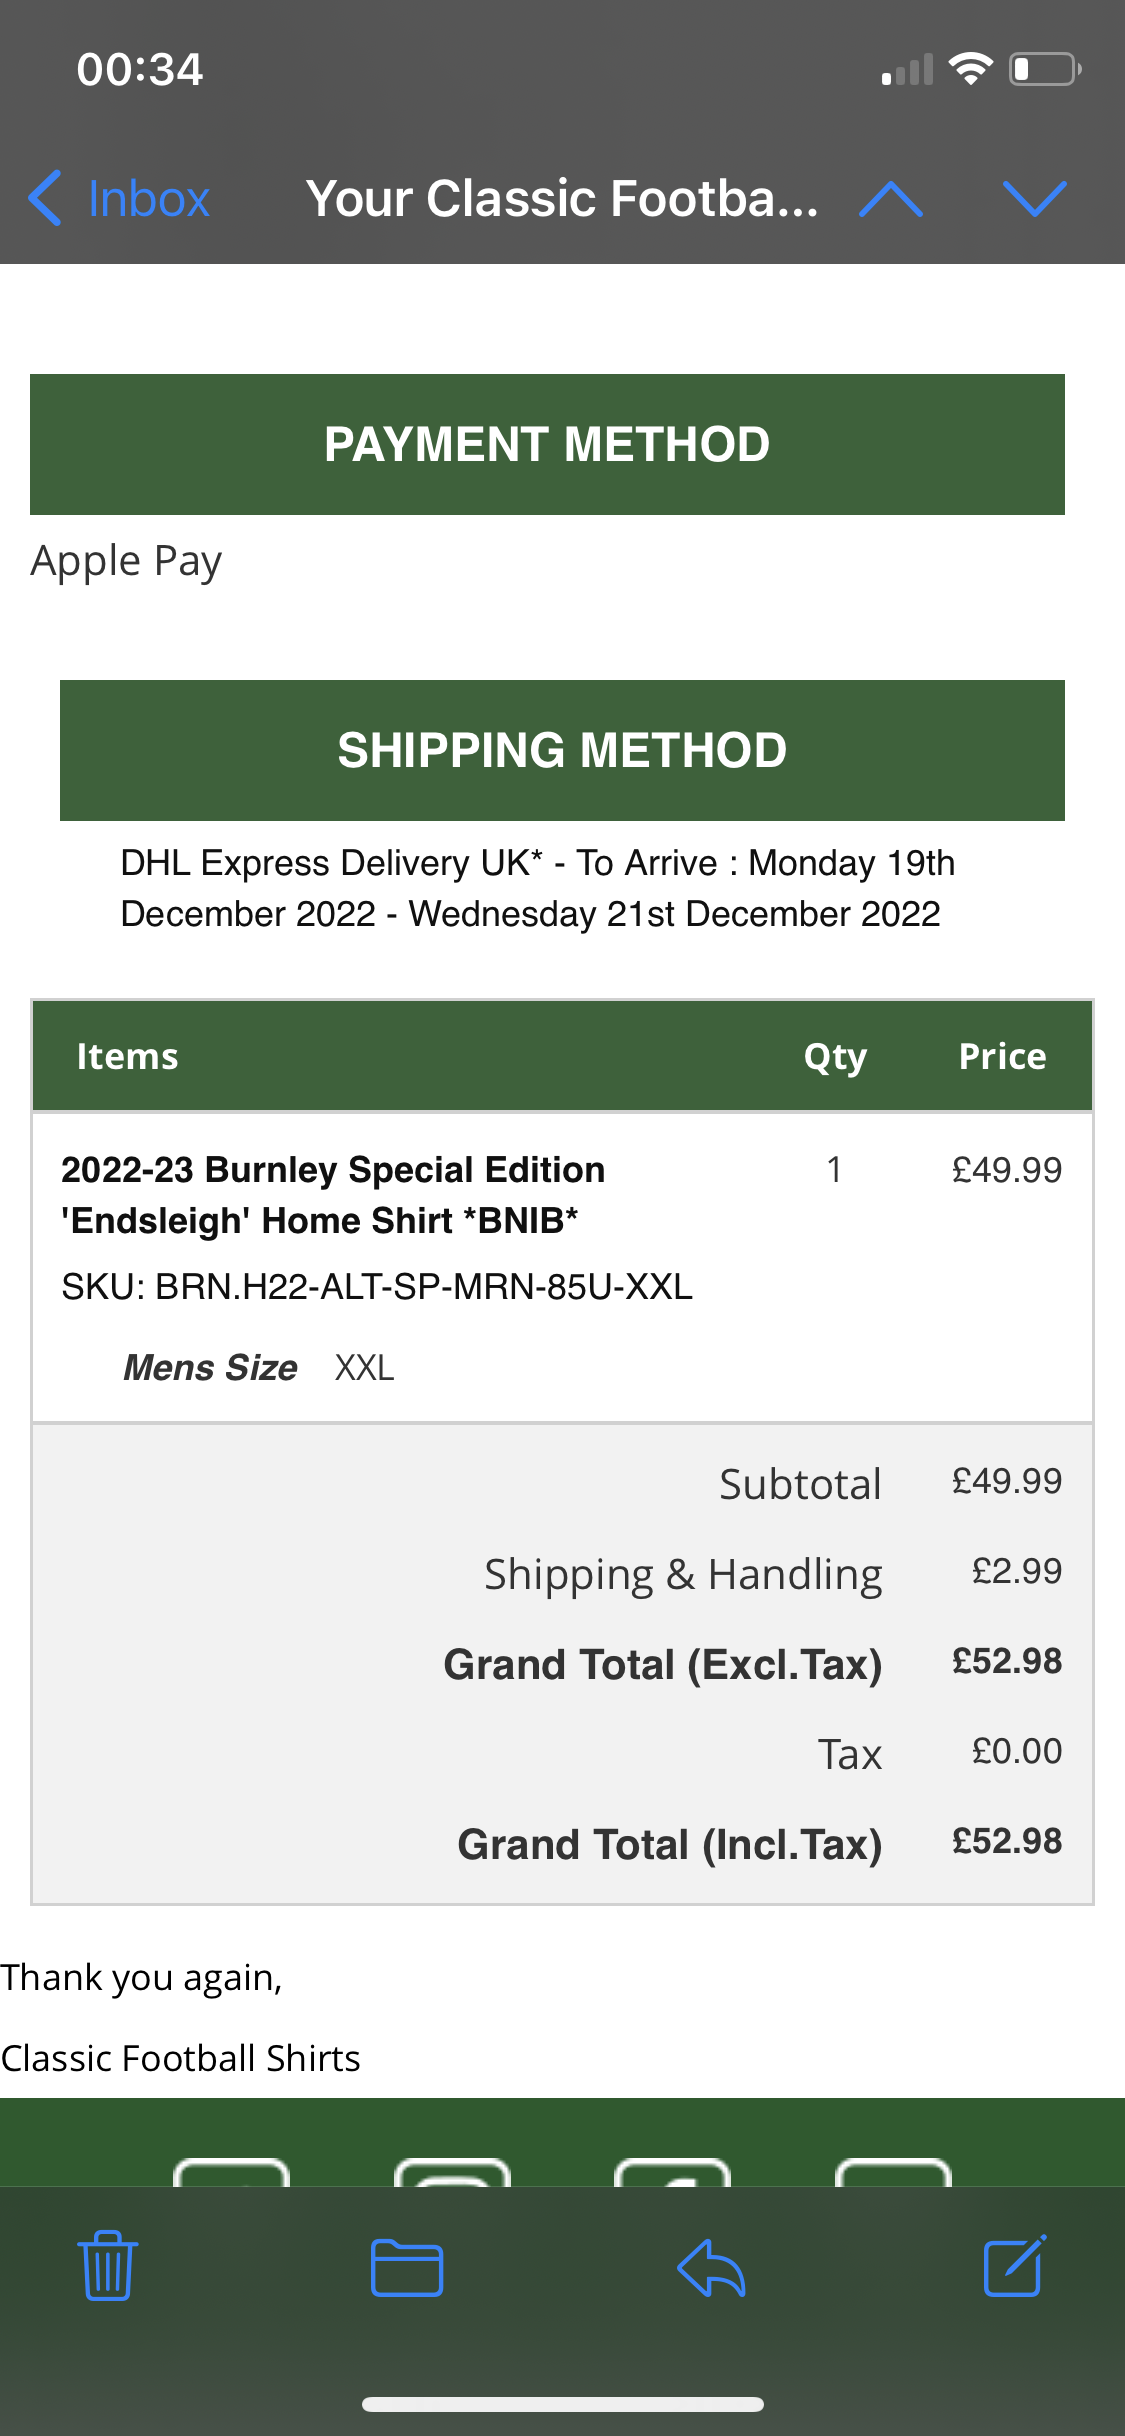Go to next message with down arrow
The height and width of the screenshot is (2436, 1125).
click(1035, 198)
